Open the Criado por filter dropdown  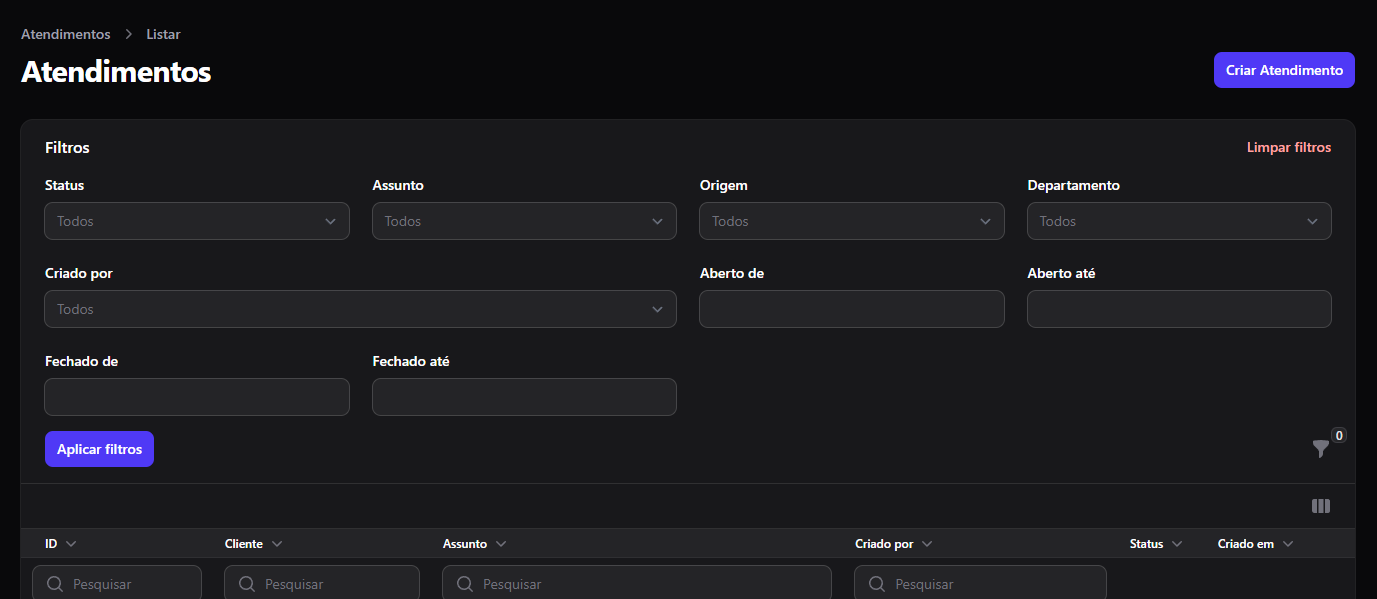click(x=360, y=309)
